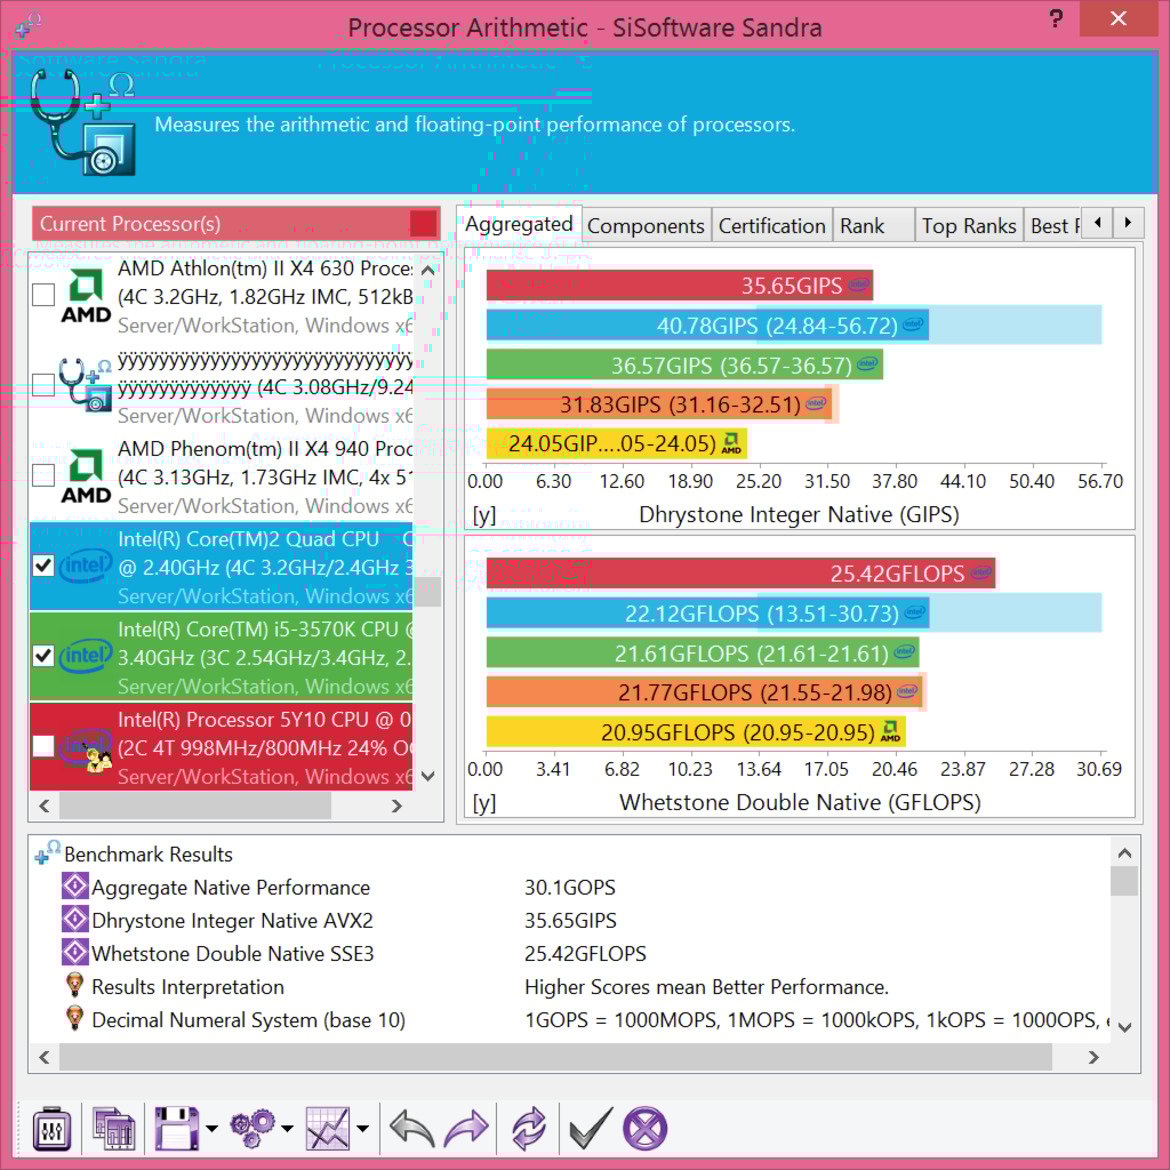
Task: Click the gears engine settings icon
Action: pos(252,1128)
